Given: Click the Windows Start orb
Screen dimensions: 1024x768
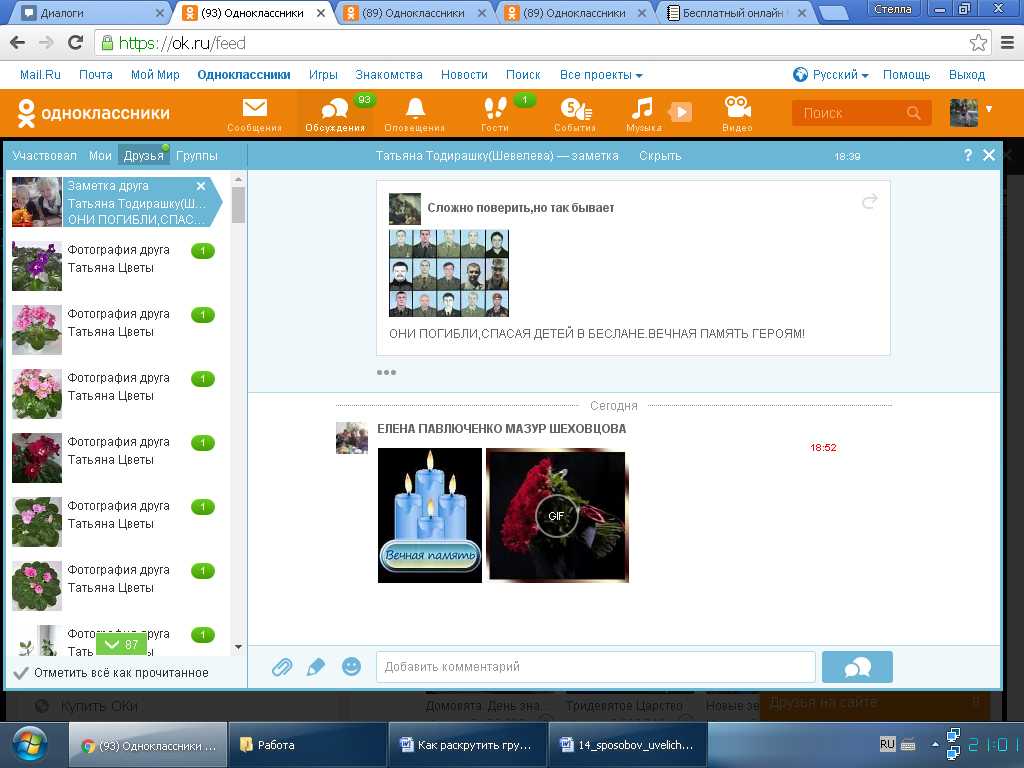Looking at the screenshot, I should click(x=30, y=745).
